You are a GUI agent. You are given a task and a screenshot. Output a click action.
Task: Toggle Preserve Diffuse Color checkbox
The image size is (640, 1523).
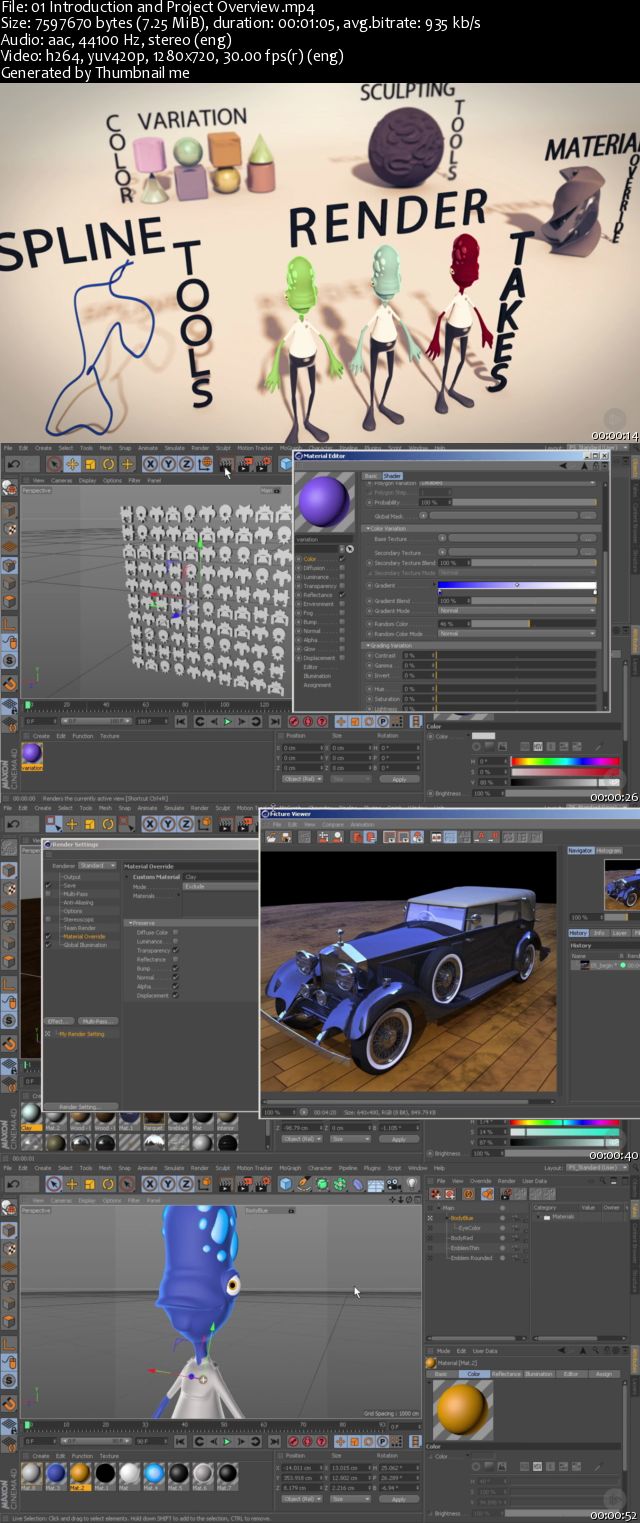point(176,932)
